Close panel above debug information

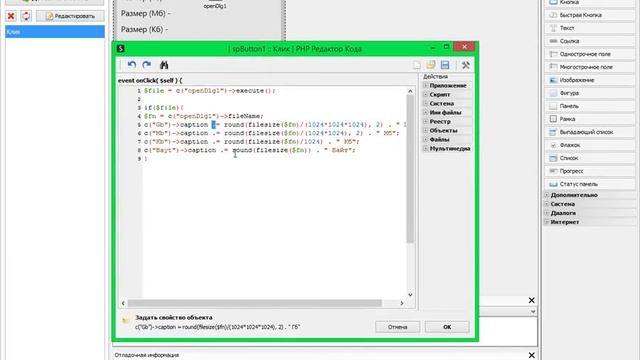click(531, 300)
